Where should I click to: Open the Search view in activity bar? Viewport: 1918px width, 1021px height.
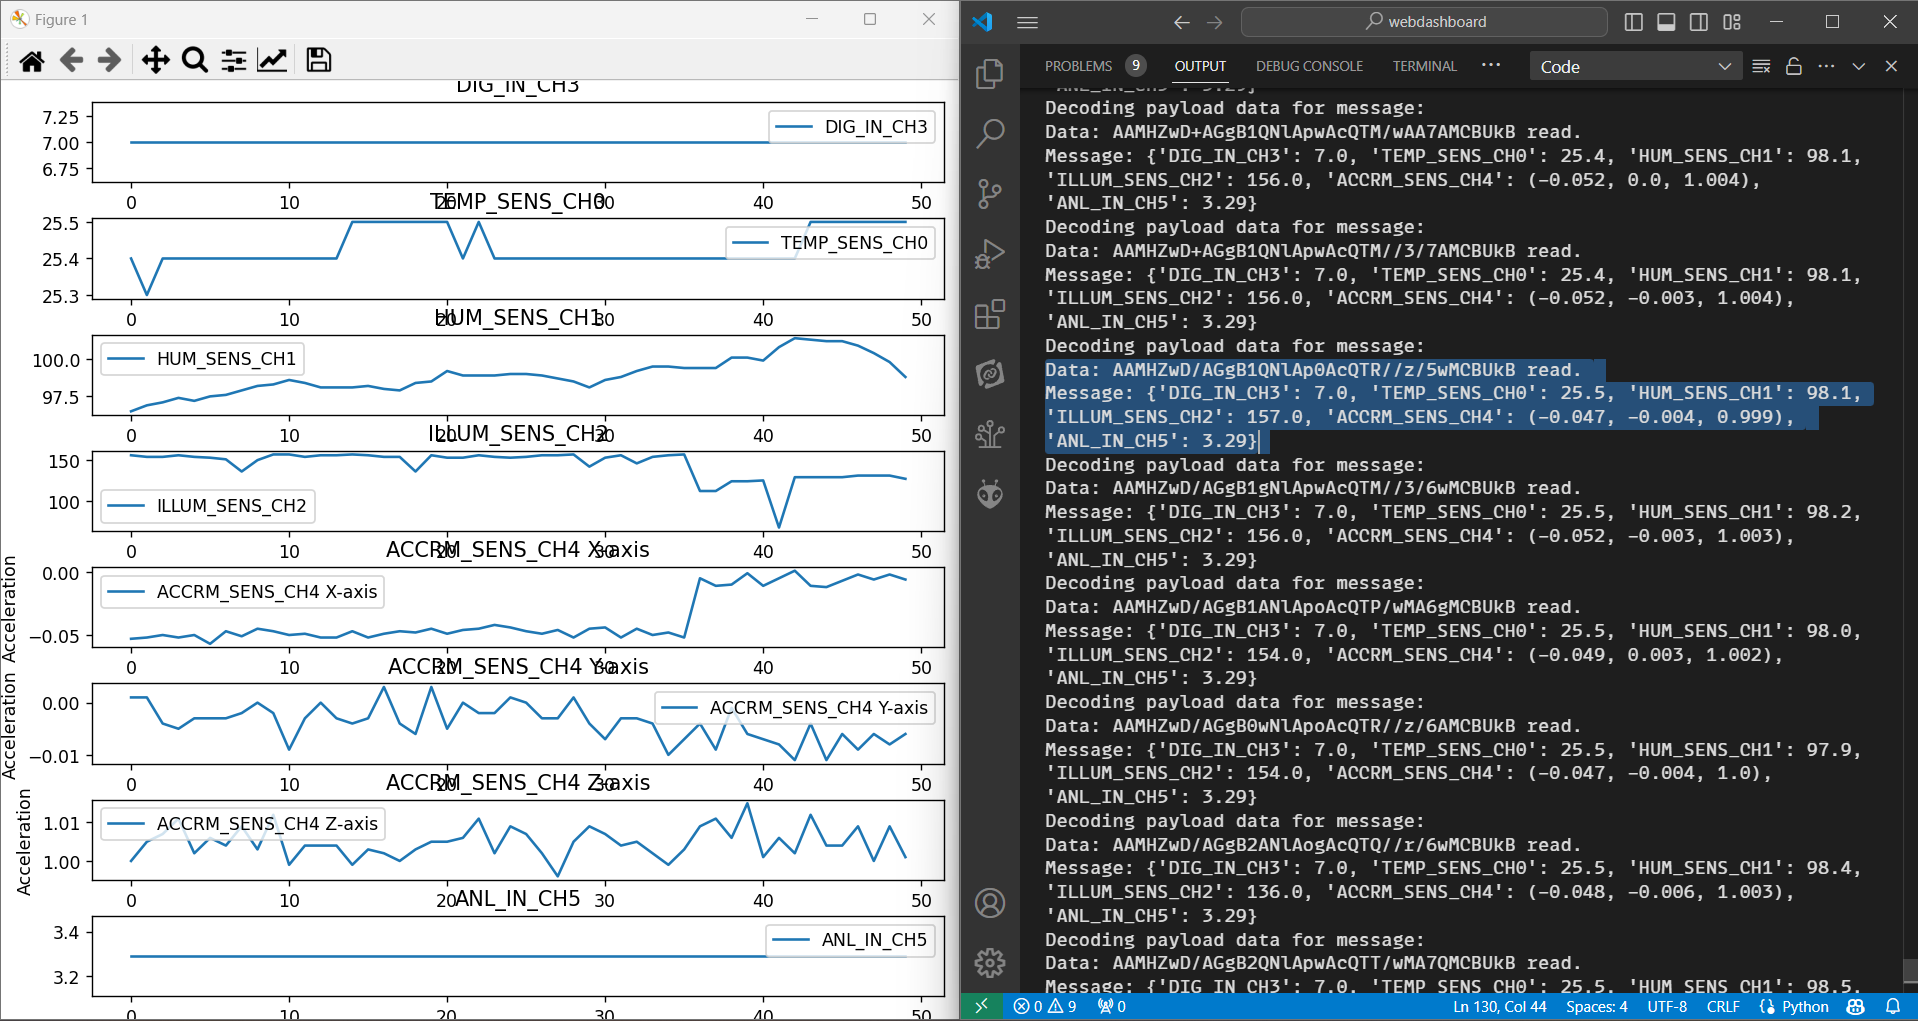(x=990, y=133)
